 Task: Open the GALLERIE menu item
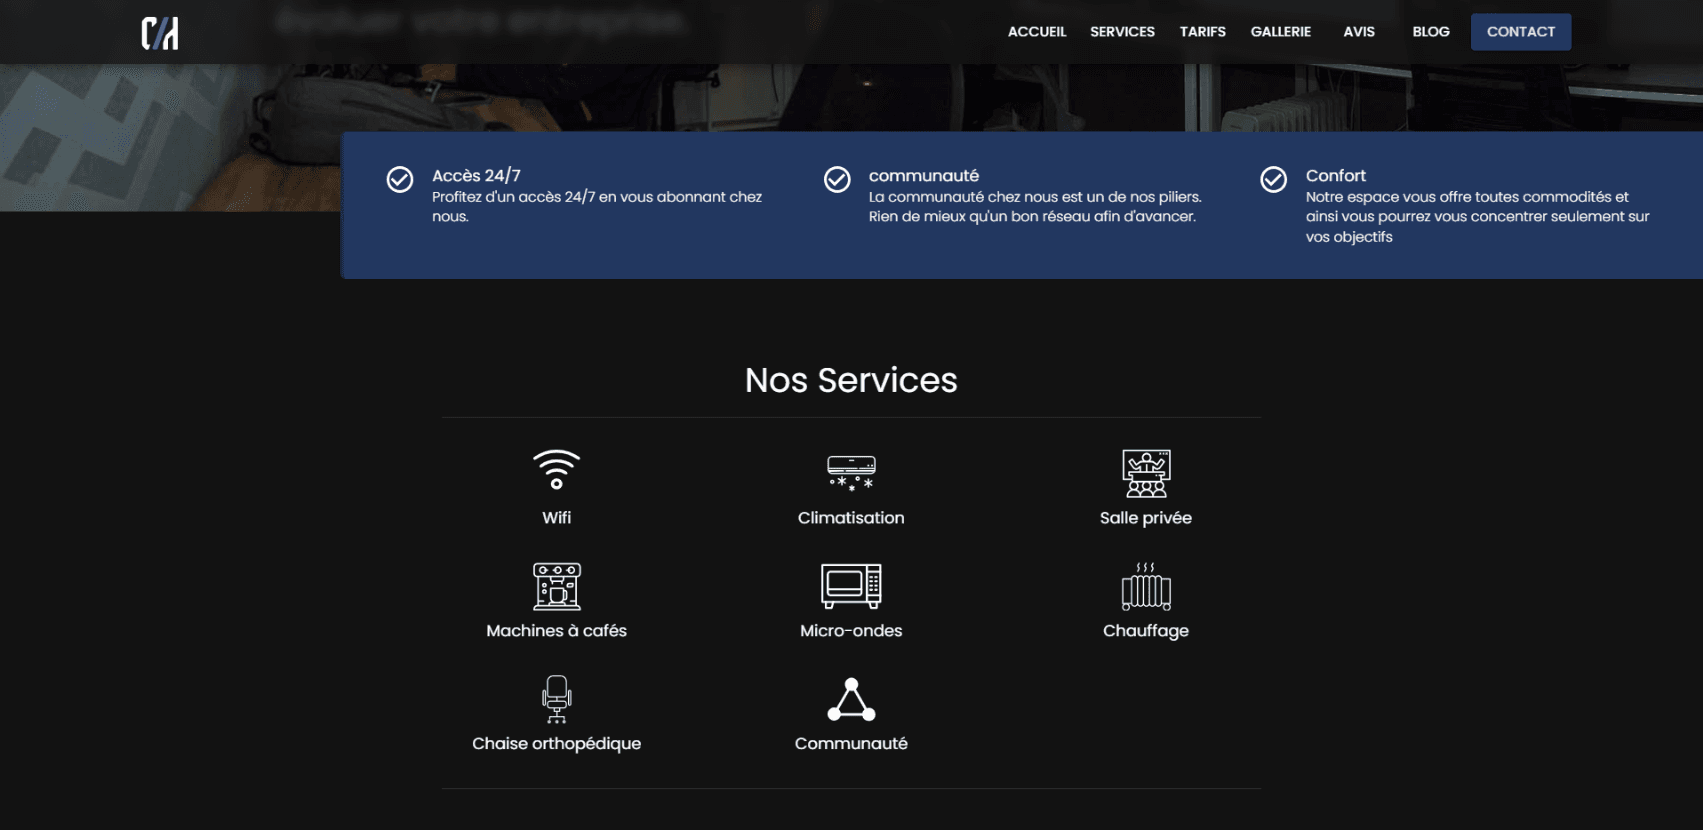(x=1280, y=32)
